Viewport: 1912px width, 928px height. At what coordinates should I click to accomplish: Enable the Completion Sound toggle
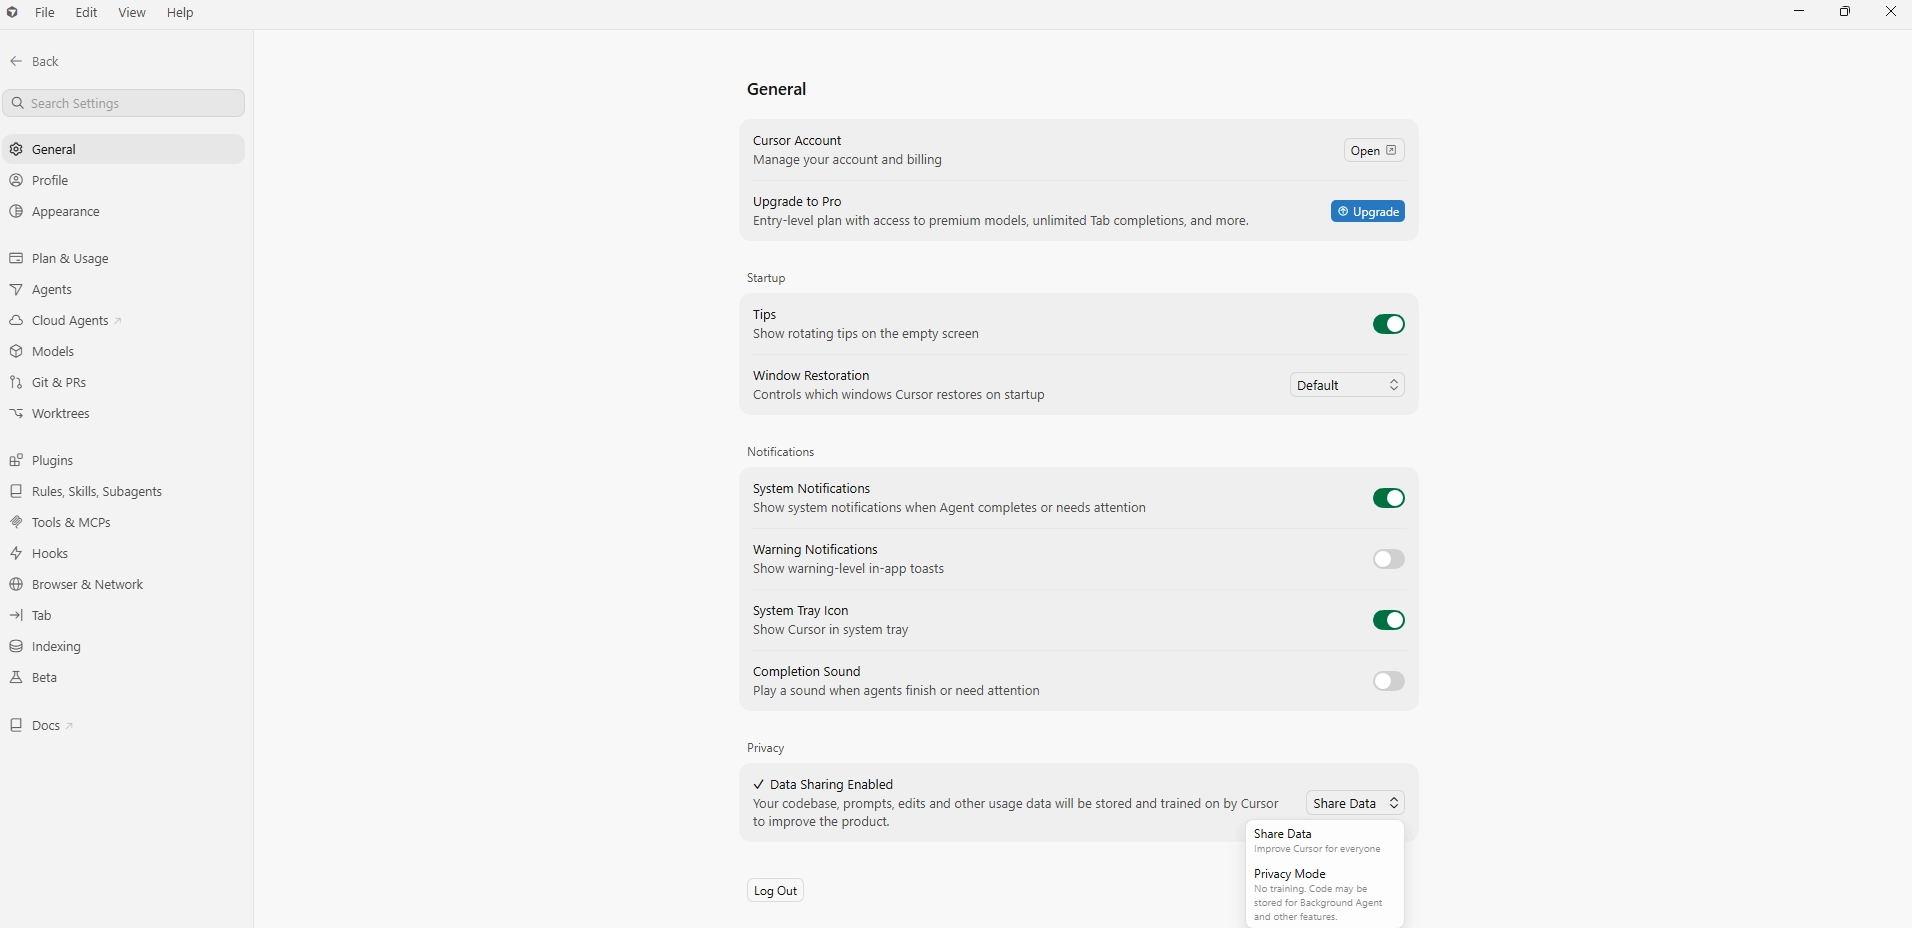click(1388, 681)
